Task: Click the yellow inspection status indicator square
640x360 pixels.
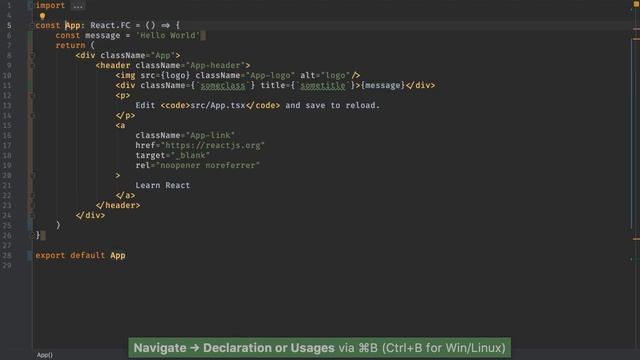Action: pyautogui.click(x=636, y=4)
